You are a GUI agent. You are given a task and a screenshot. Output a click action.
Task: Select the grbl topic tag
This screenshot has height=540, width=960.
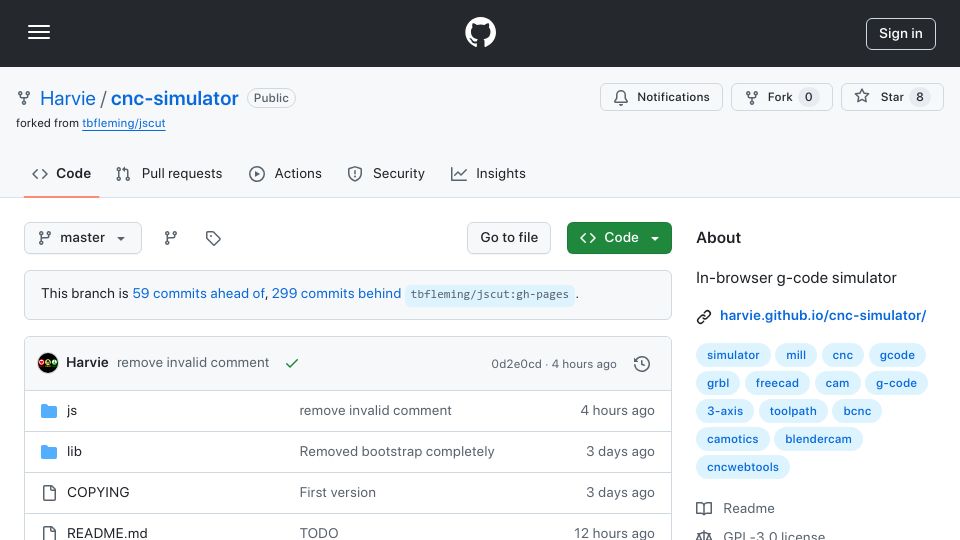pyautogui.click(x=718, y=383)
